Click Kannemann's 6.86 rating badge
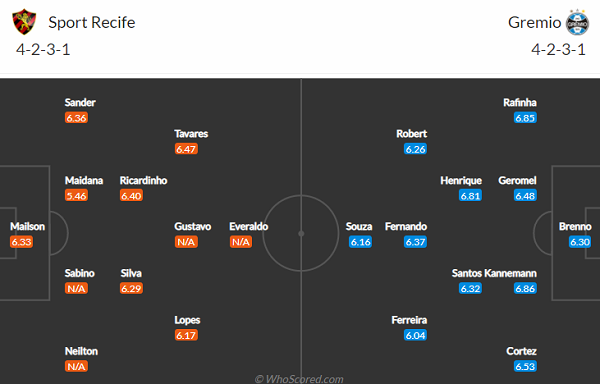The image size is (600, 384). point(525,288)
